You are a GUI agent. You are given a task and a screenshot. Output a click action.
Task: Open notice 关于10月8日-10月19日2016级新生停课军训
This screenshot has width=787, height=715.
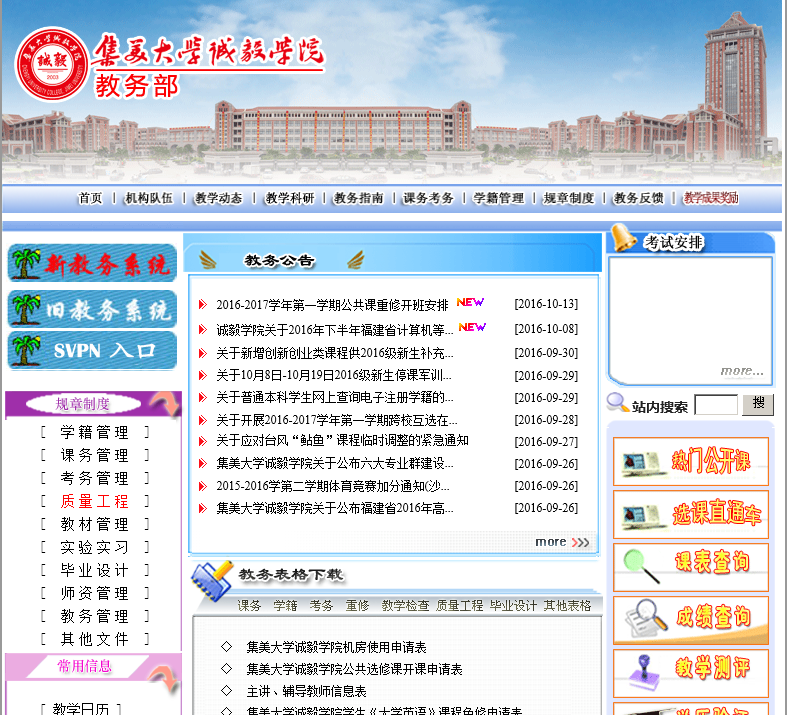pyautogui.click(x=334, y=375)
